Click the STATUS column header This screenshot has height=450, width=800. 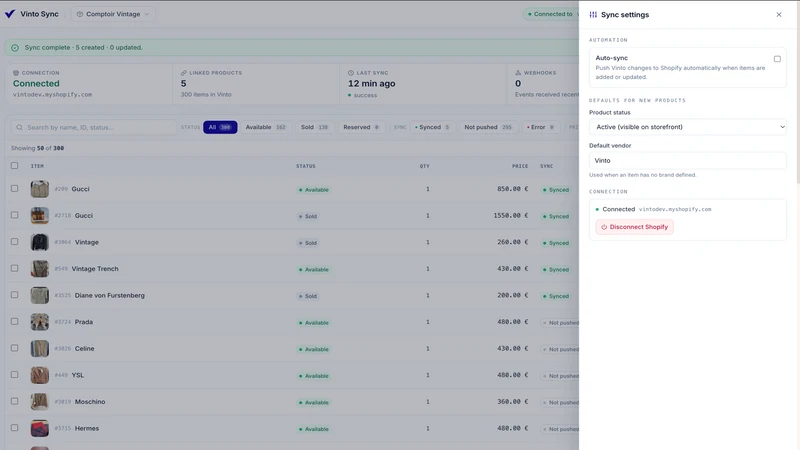[306, 166]
